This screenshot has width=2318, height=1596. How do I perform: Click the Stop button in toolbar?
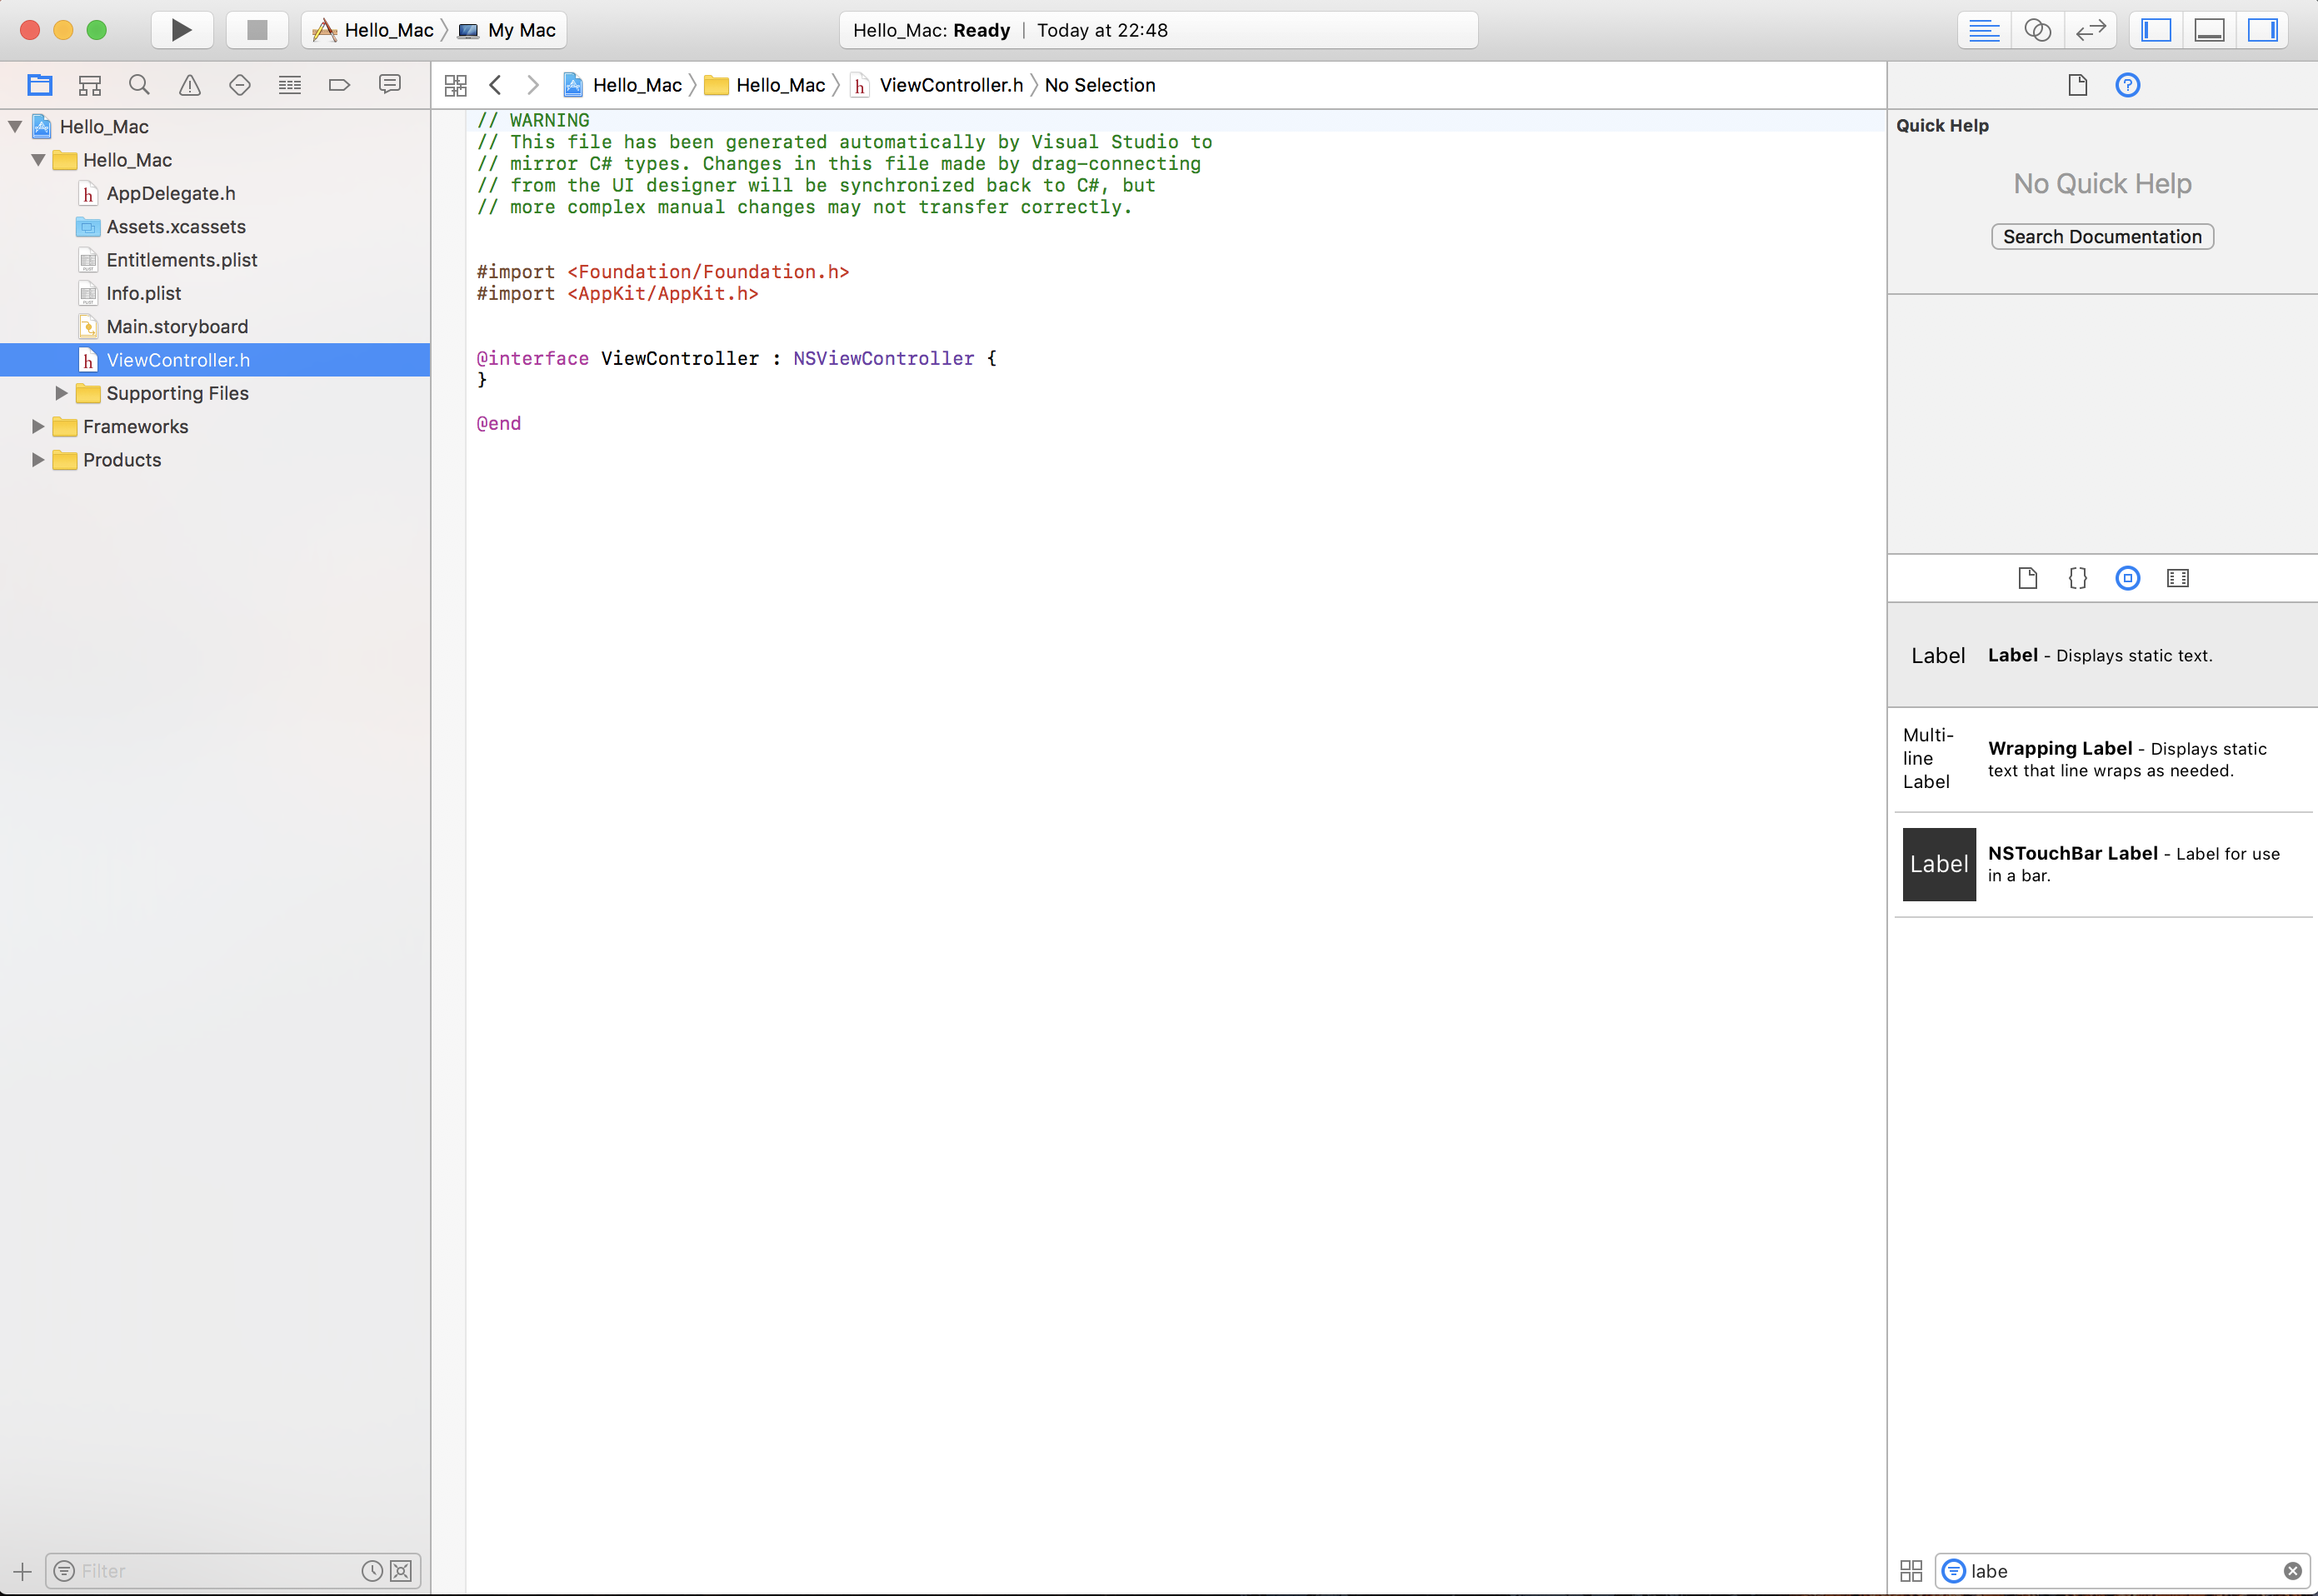[253, 30]
